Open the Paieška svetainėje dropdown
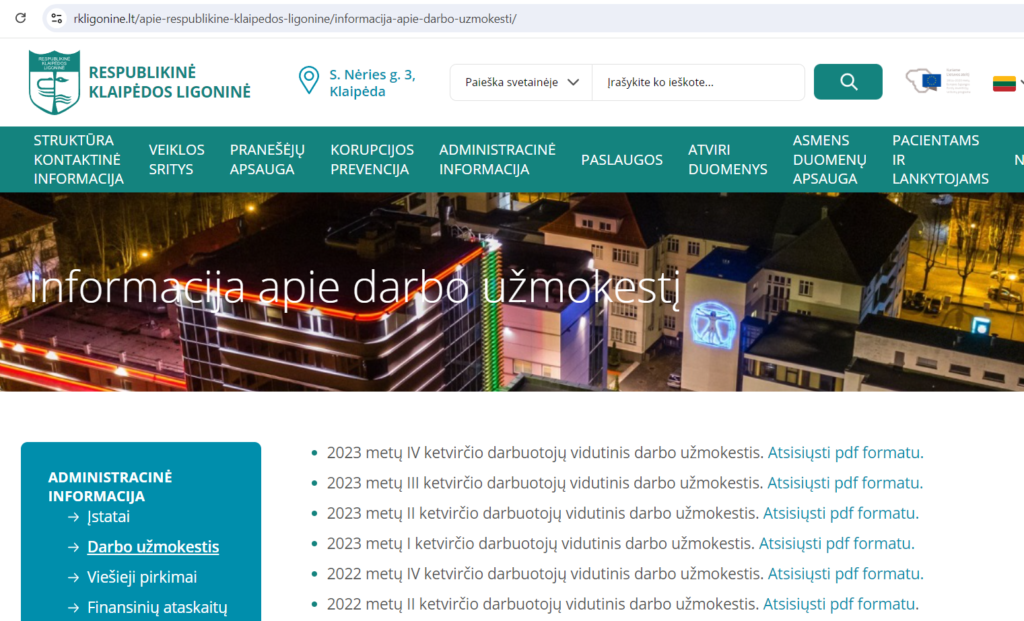 [521, 82]
